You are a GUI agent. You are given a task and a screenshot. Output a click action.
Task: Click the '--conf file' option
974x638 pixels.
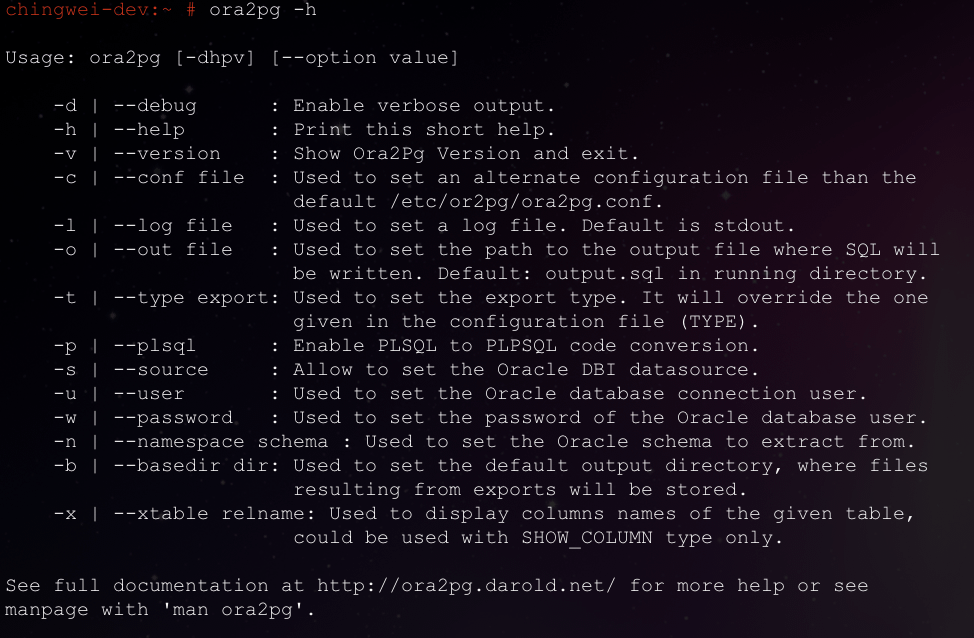coord(179,178)
